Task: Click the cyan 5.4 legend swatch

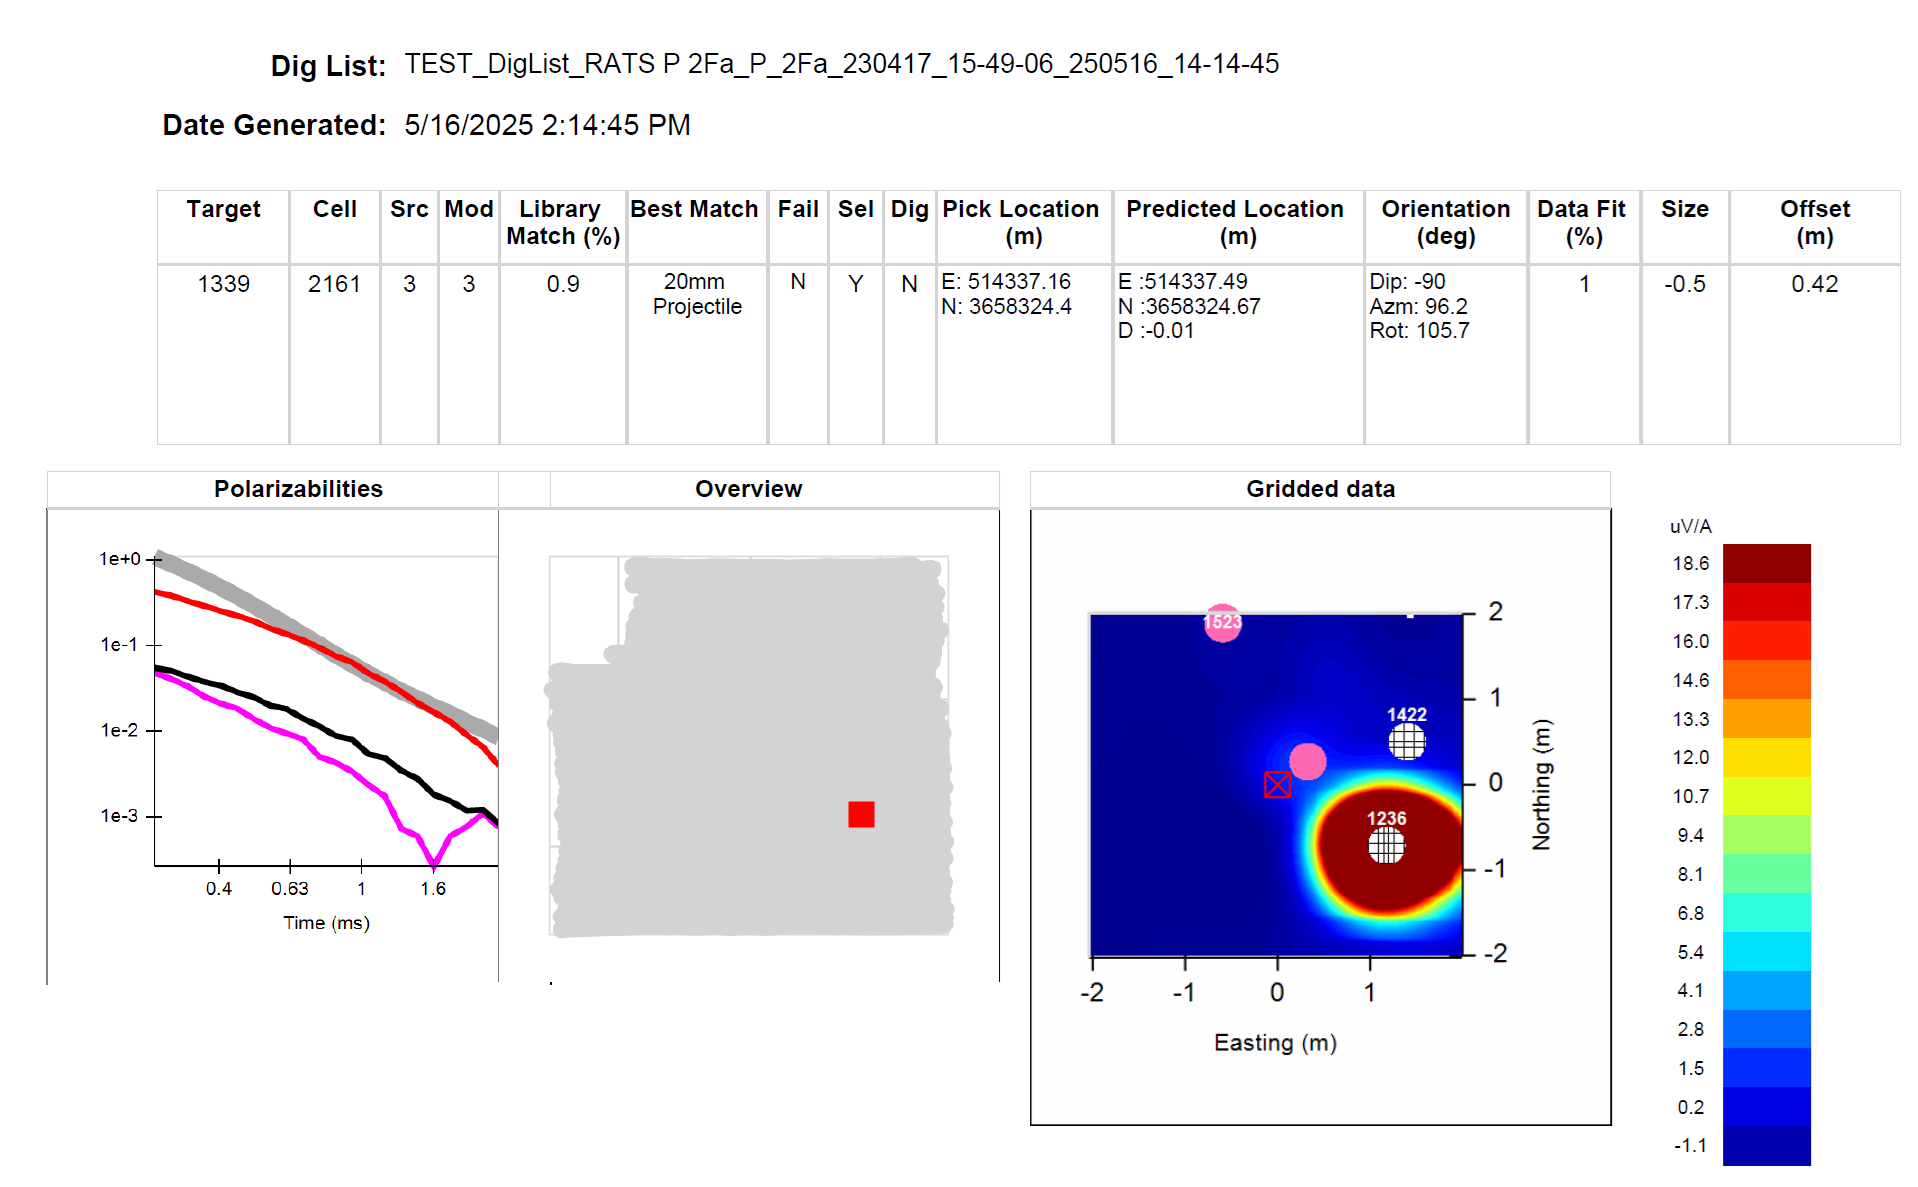Action: coord(1766,951)
